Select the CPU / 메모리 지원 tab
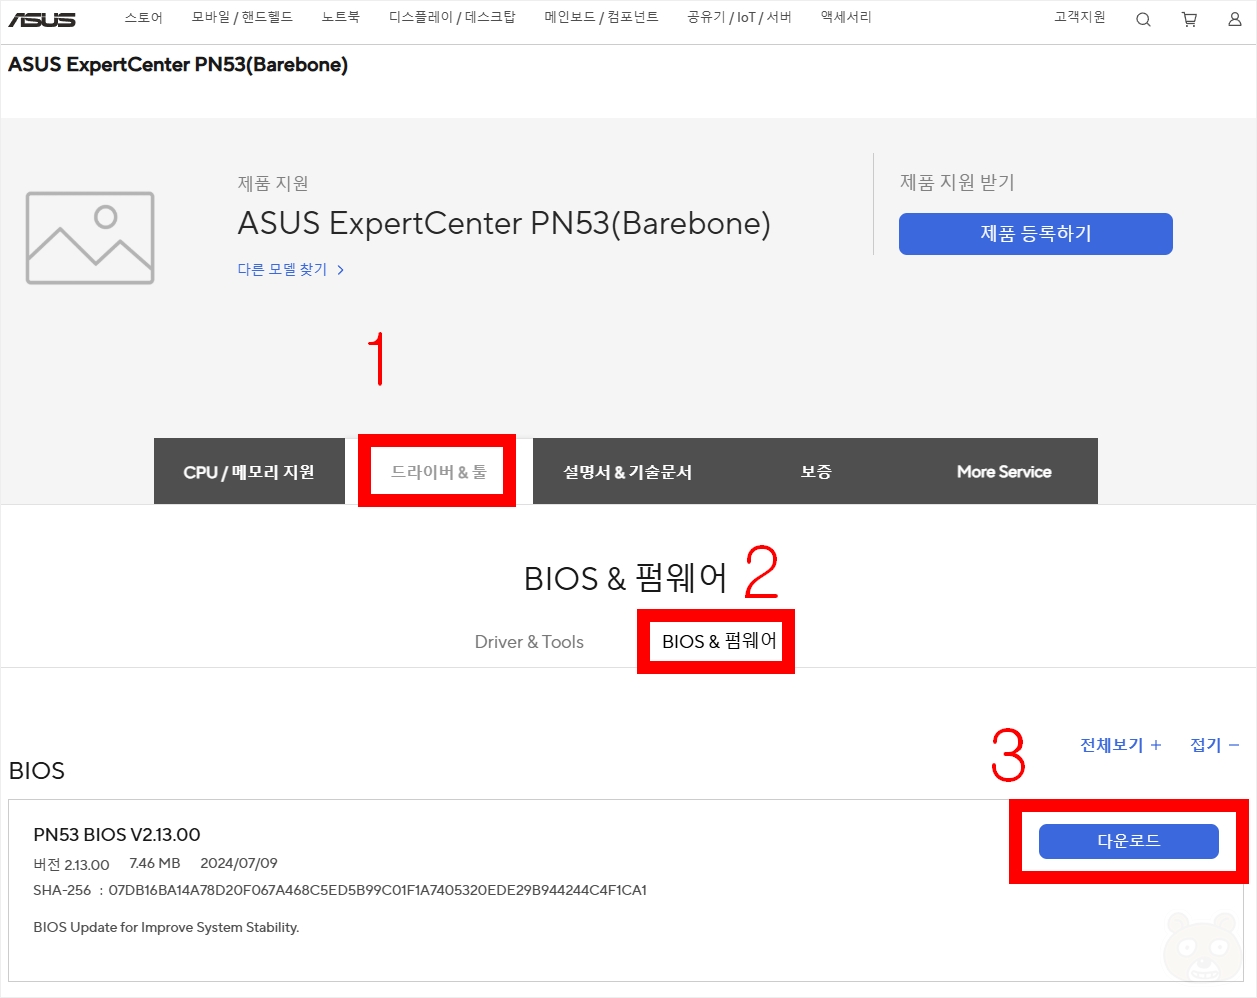 coord(249,471)
